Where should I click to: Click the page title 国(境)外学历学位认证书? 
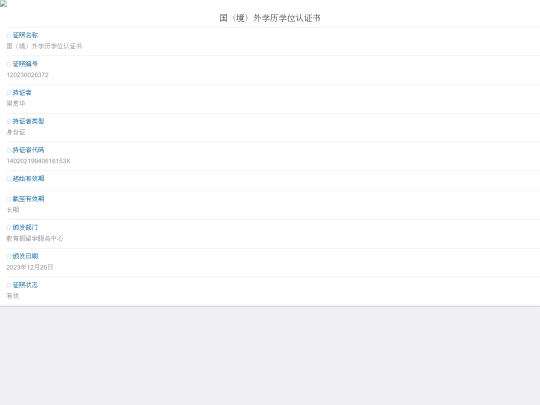coord(270,18)
